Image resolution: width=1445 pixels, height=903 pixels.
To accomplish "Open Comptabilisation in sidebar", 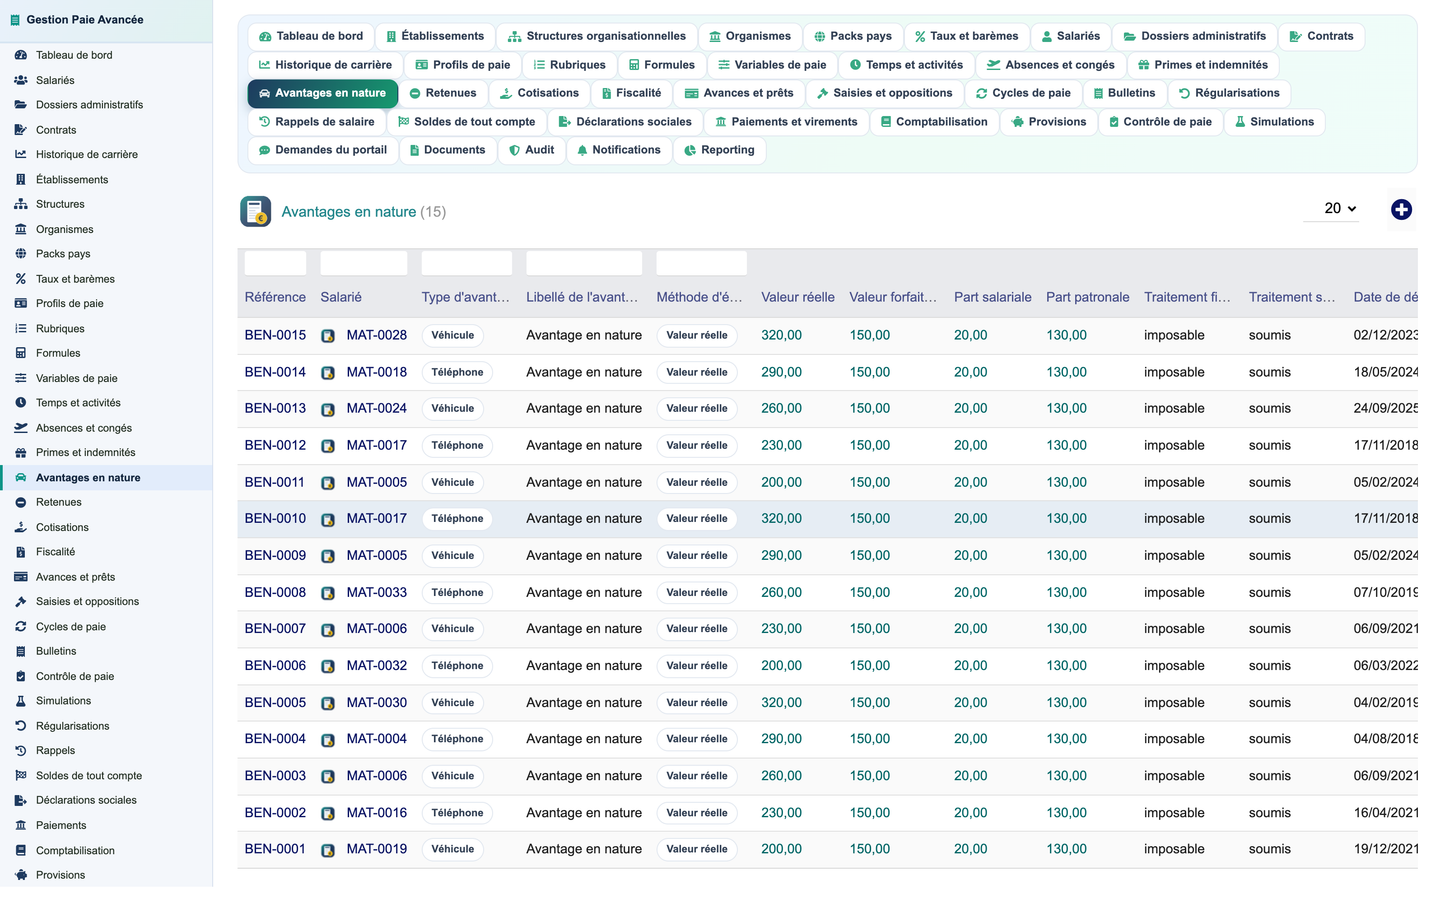I will click(75, 851).
